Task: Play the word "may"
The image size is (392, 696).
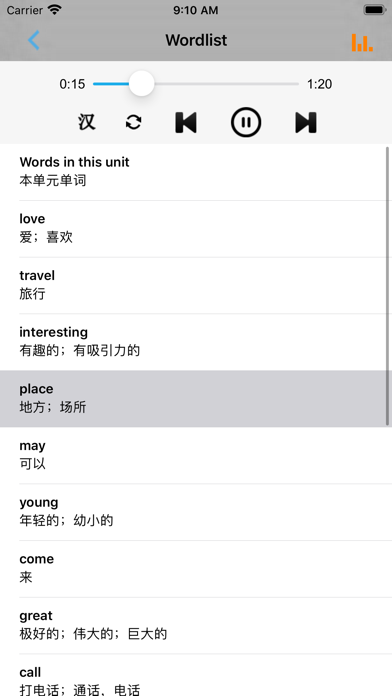Action: tap(196, 455)
